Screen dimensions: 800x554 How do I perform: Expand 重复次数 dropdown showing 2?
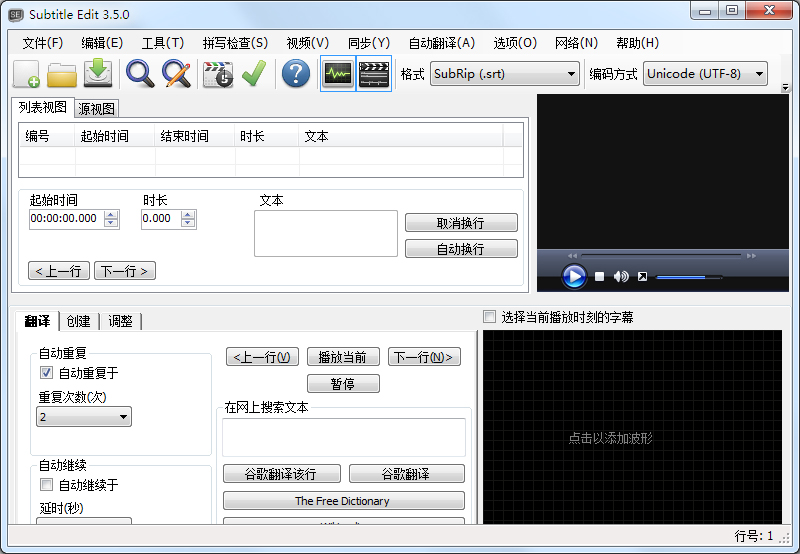click(x=84, y=417)
